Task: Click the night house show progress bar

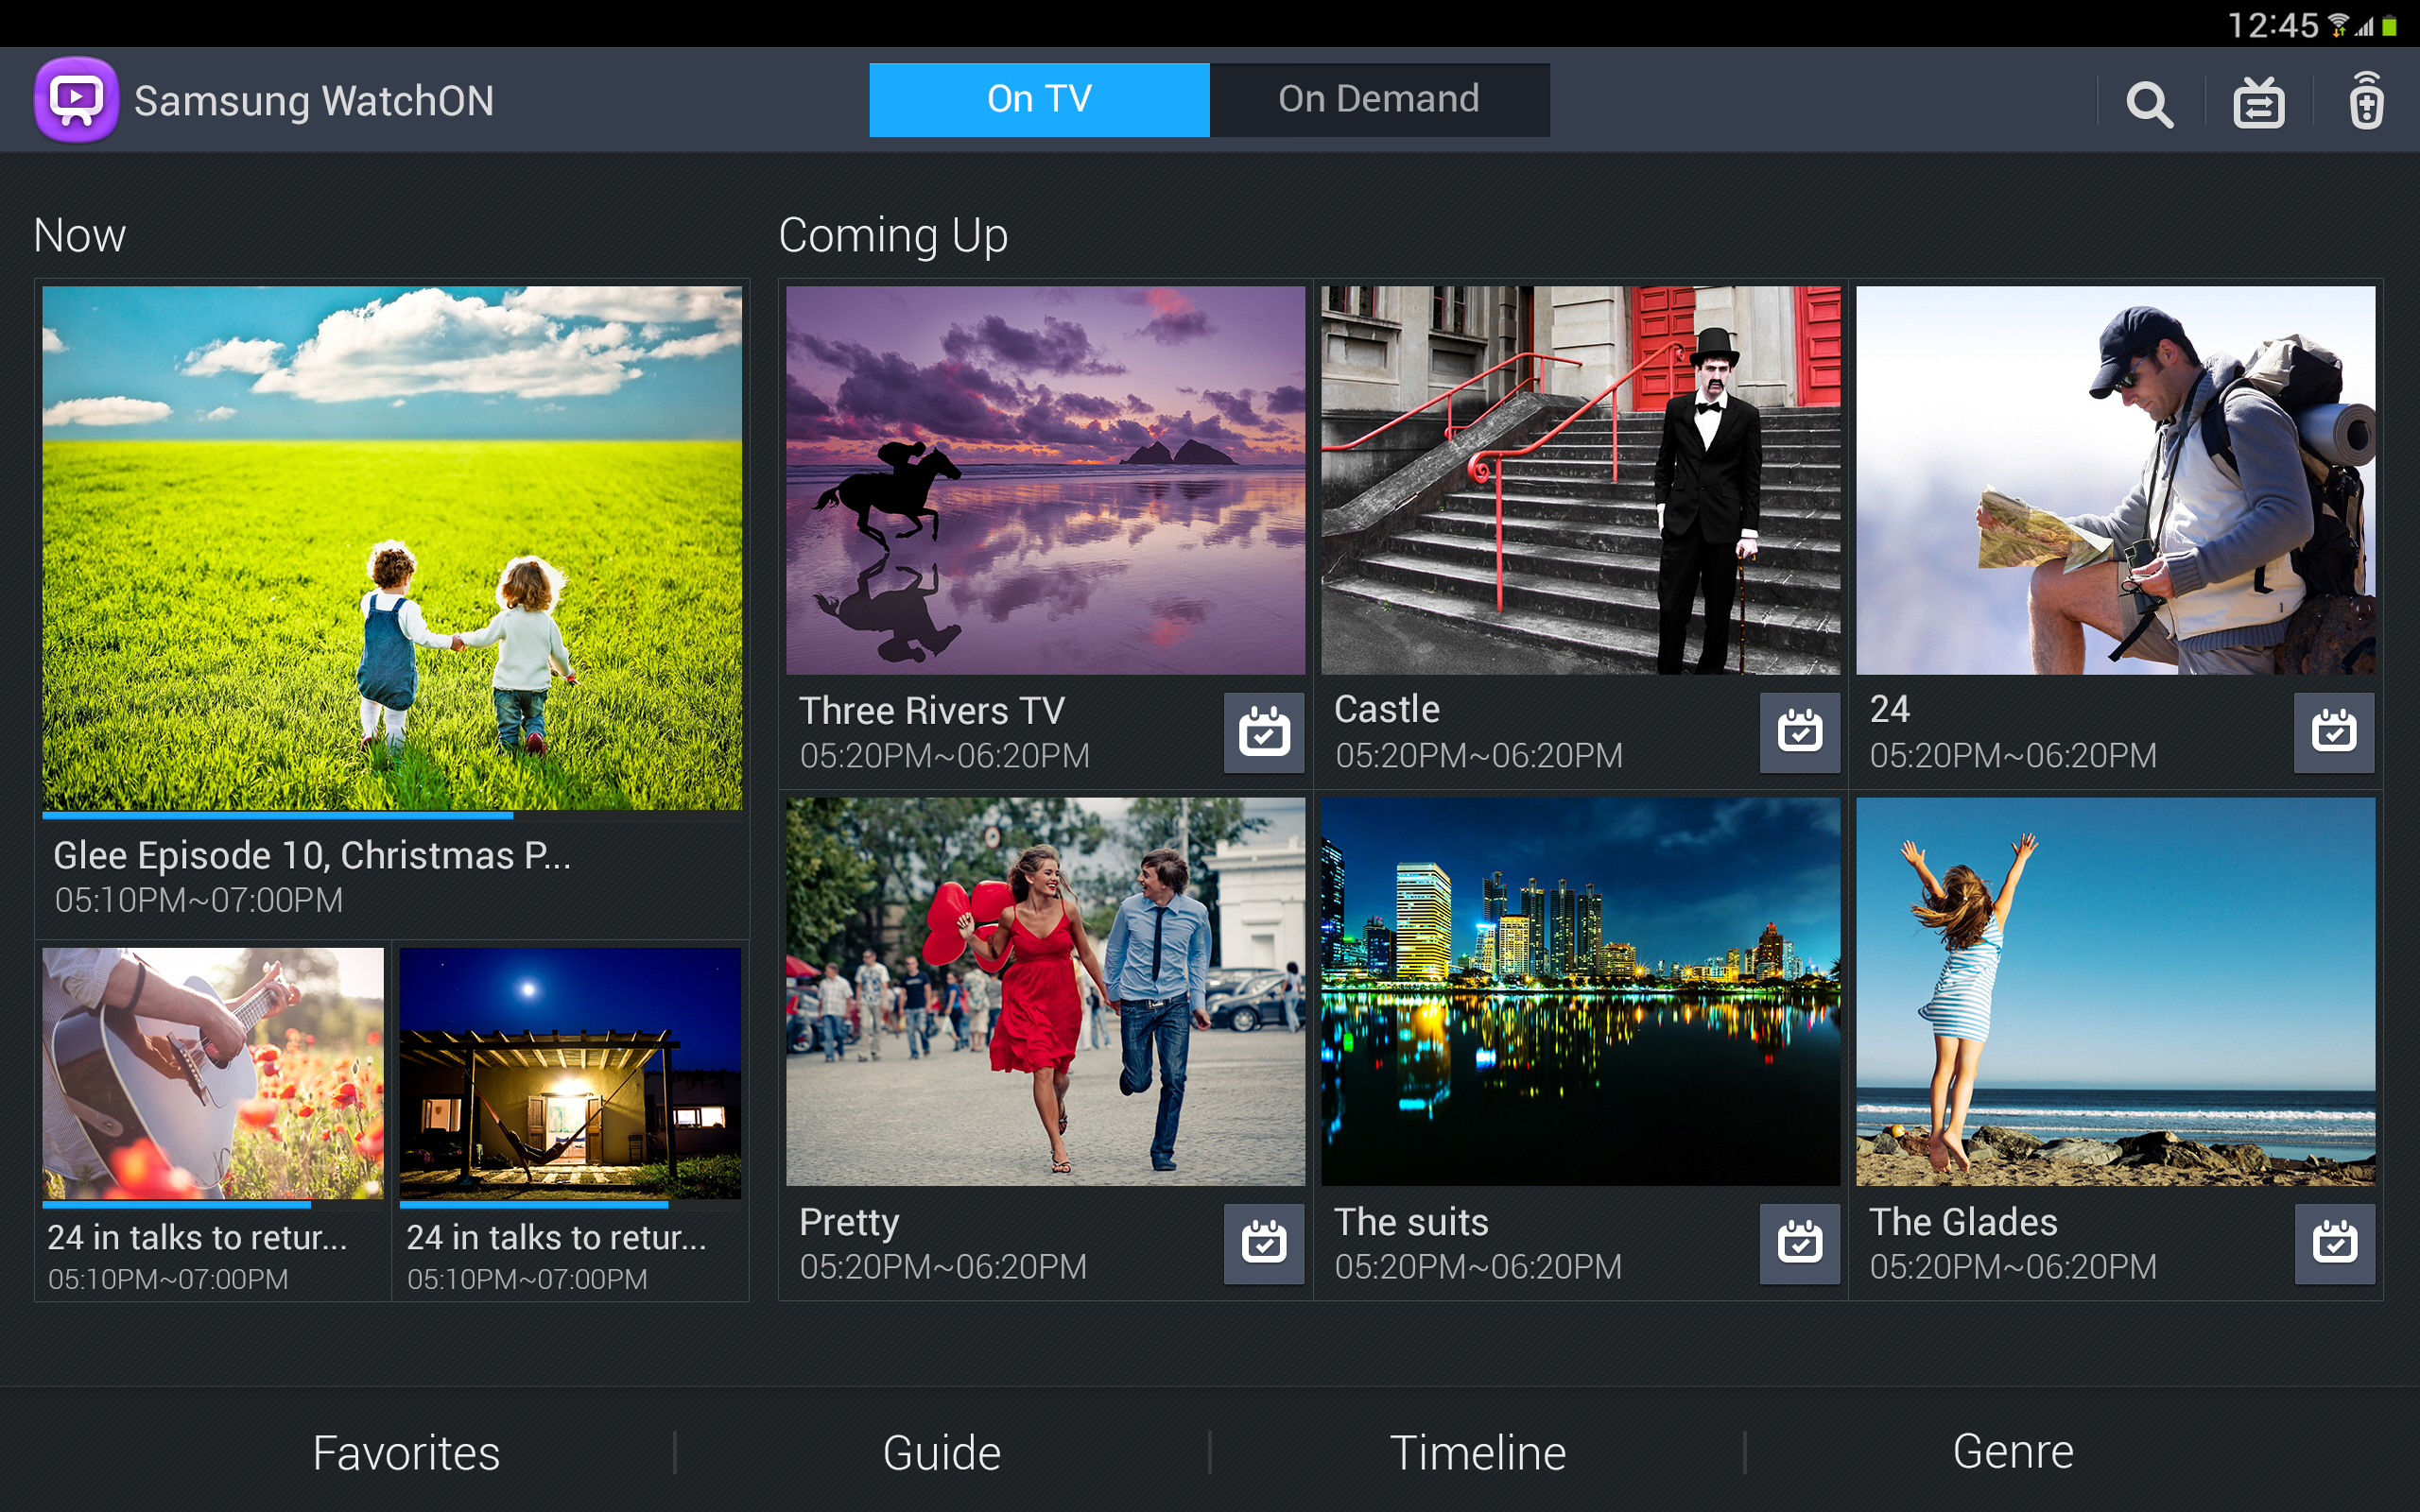Action: tap(570, 1204)
